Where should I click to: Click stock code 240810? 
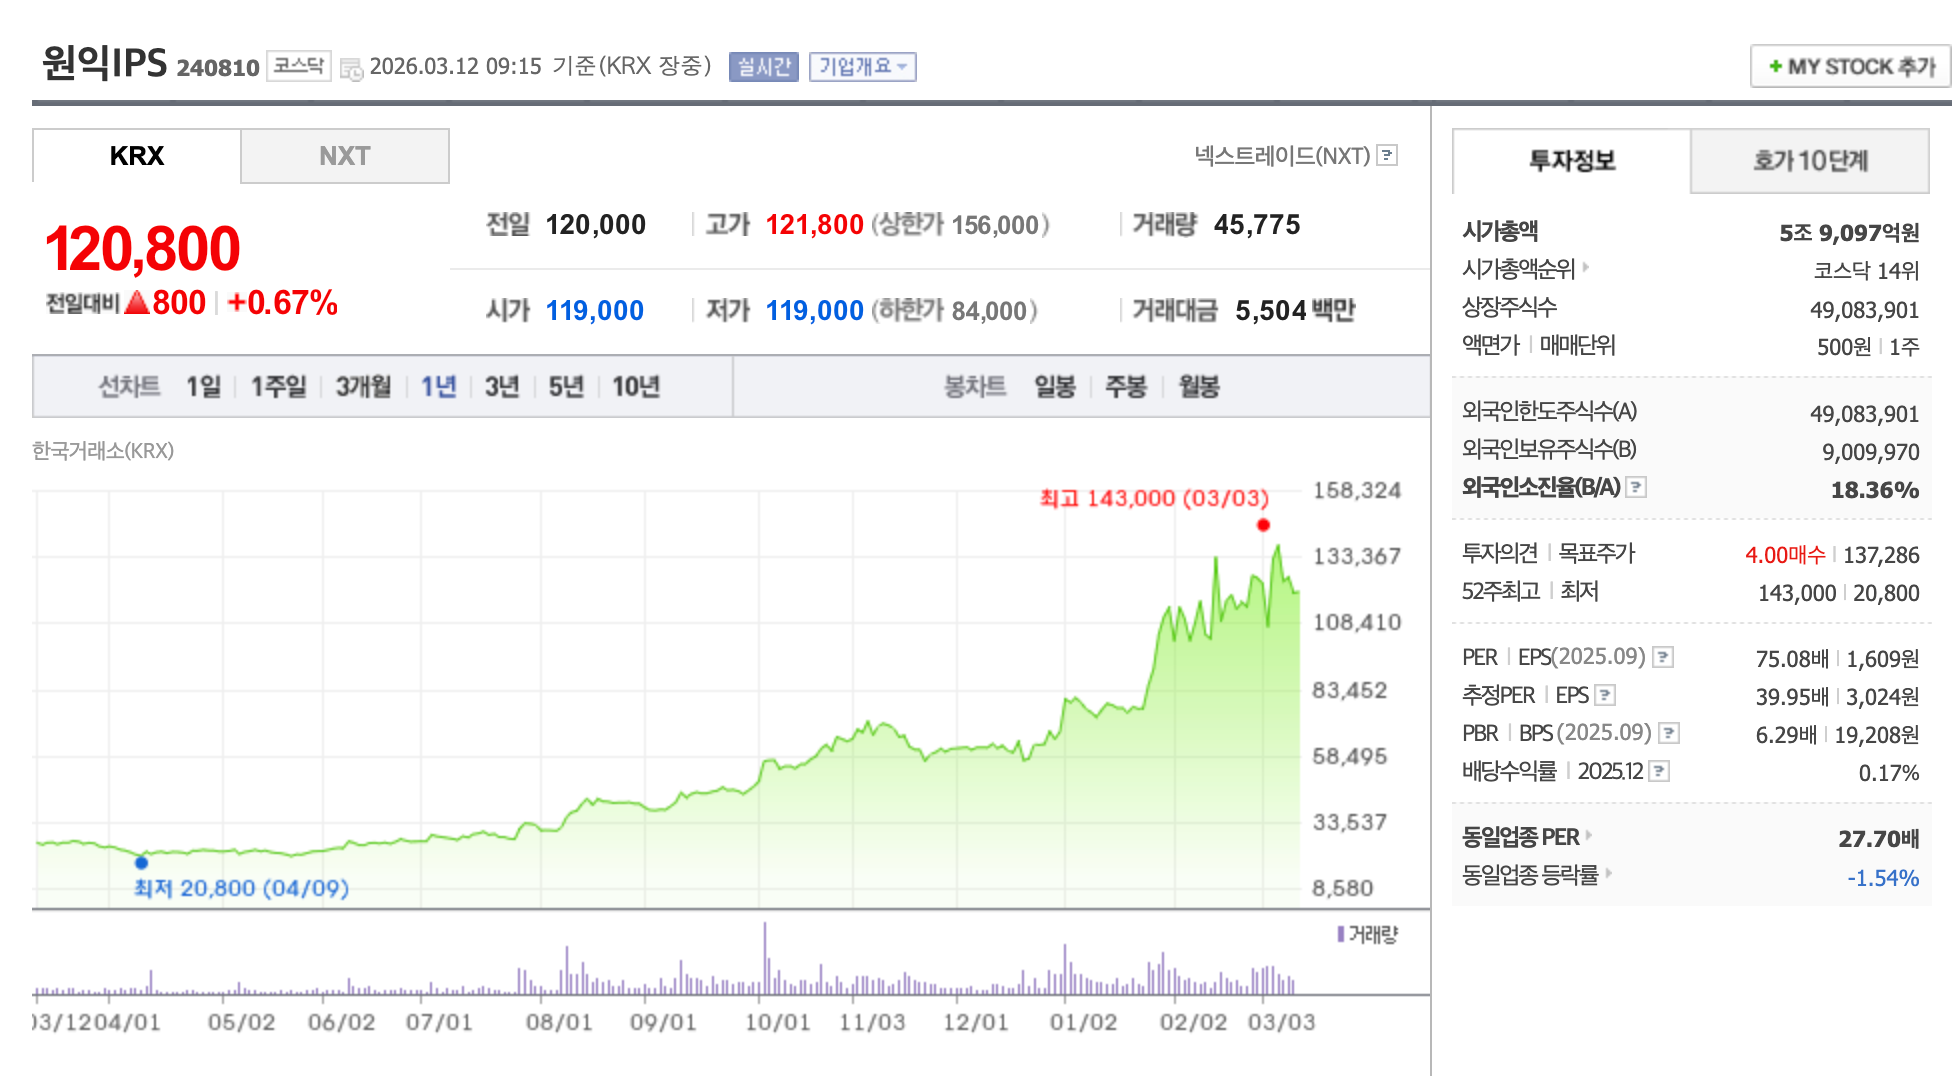coord(218,68)
